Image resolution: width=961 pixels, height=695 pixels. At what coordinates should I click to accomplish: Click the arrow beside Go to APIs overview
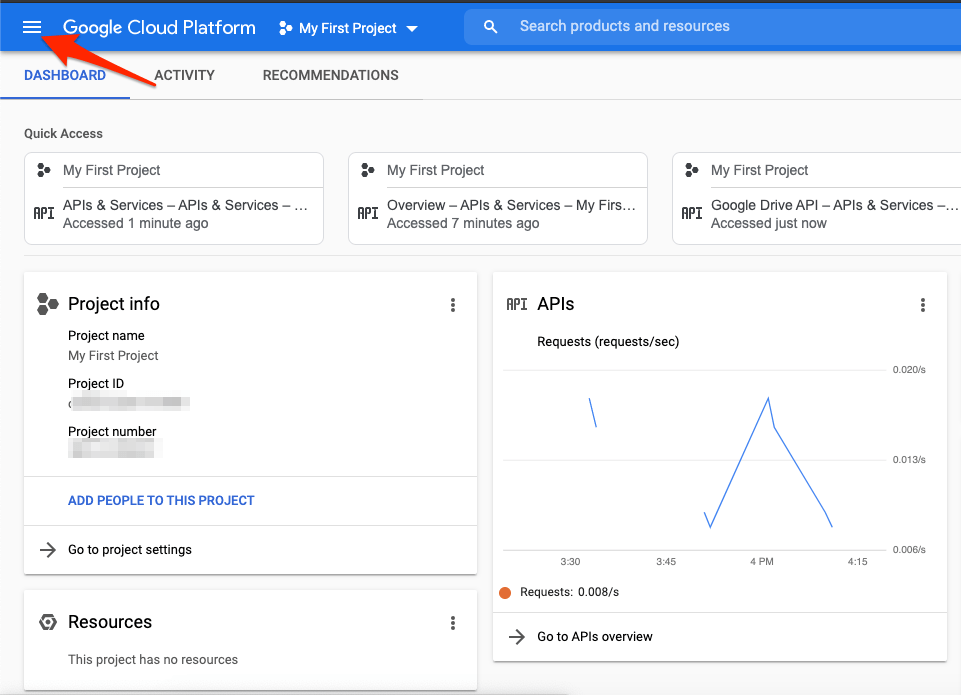point(518,636)
